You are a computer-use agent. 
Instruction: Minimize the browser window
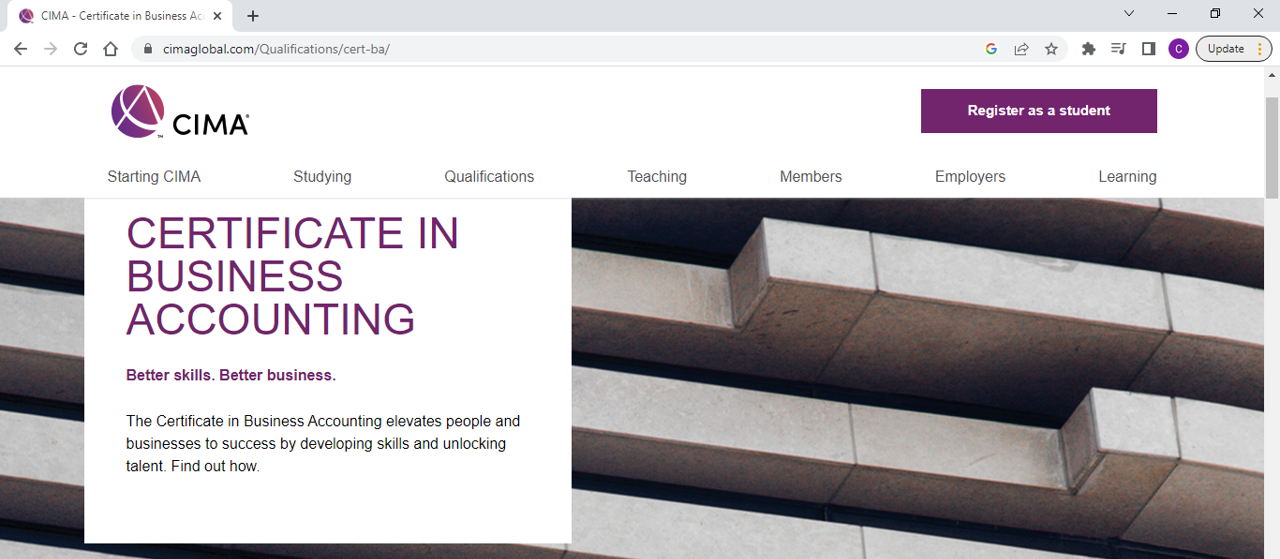[x=1172, y=14]
